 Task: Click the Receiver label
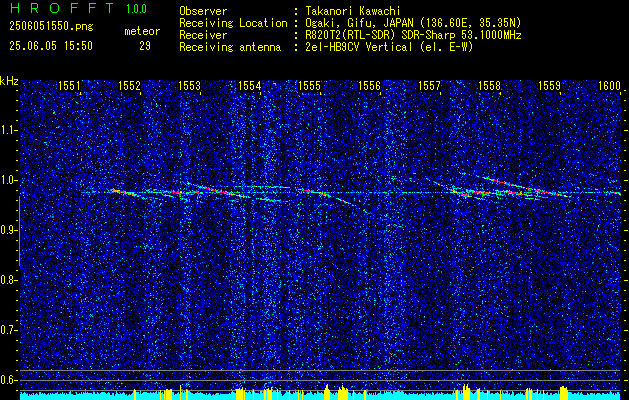click(x=203, y=35)
